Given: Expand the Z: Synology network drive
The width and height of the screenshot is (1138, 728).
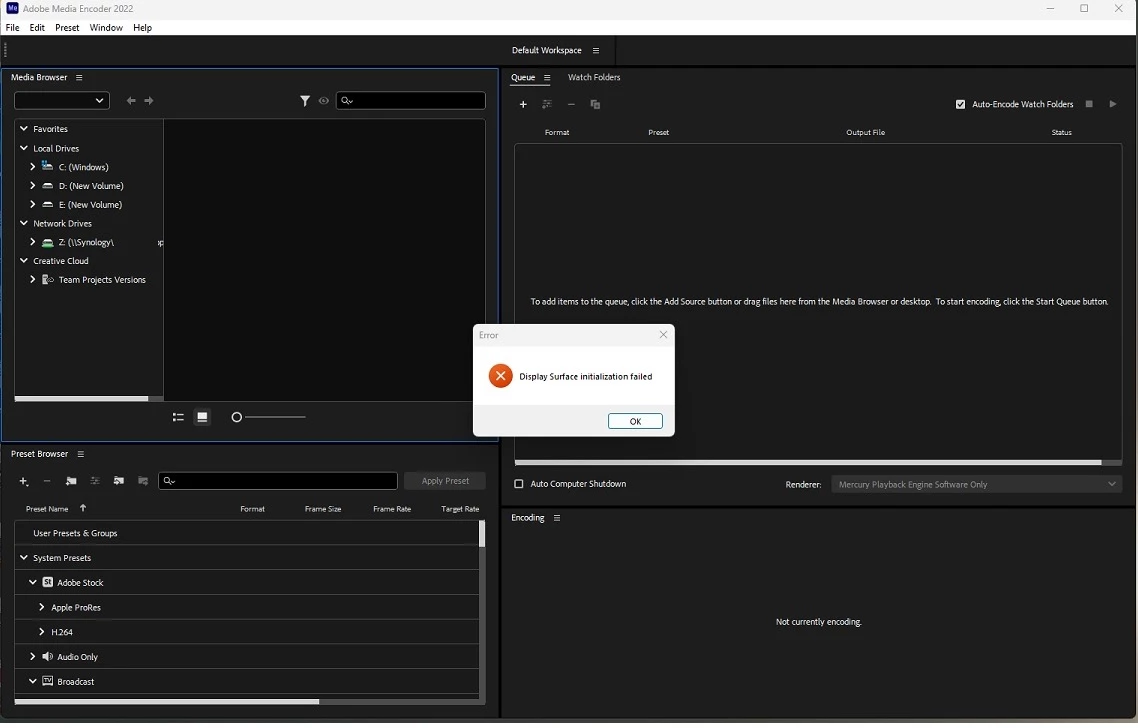Looking at the screenshot, I should point(33,242).
